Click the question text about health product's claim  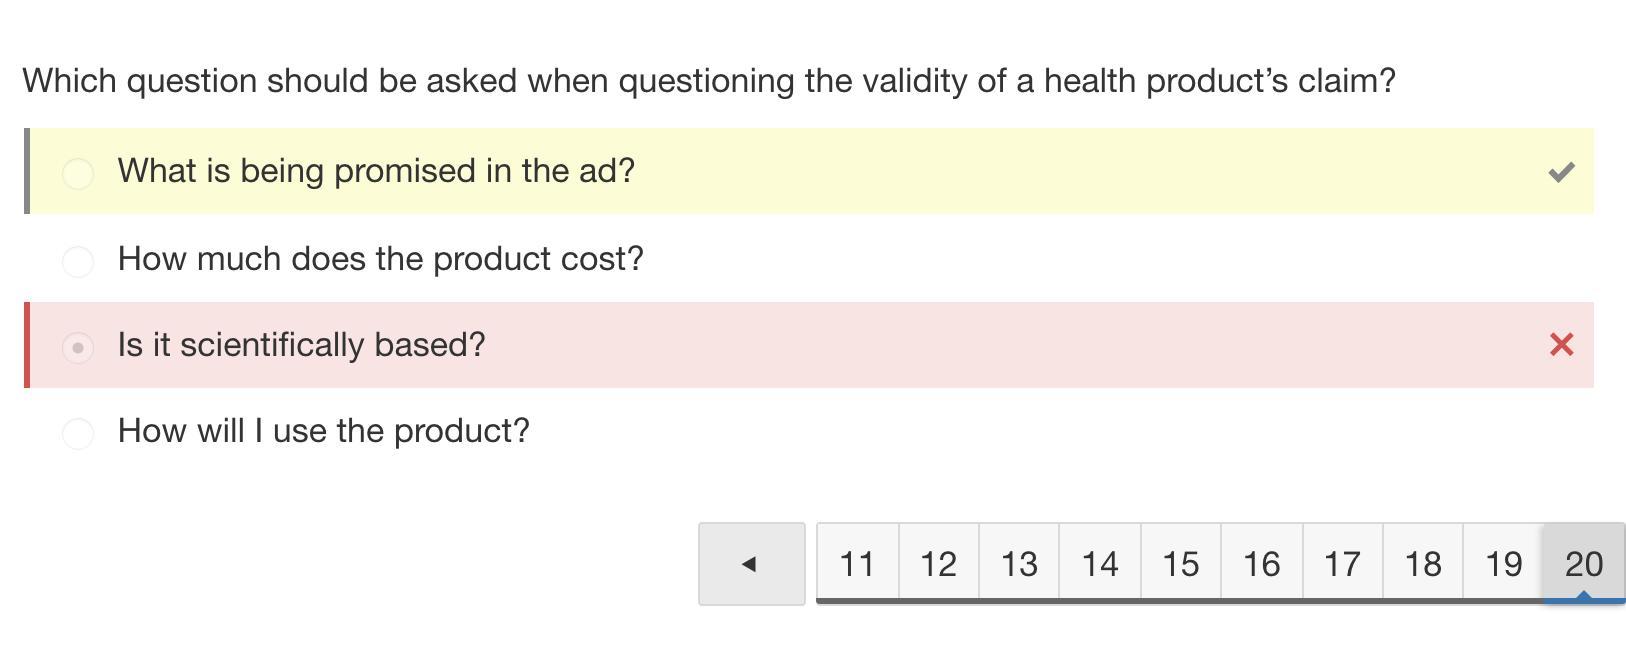[708, 81]
